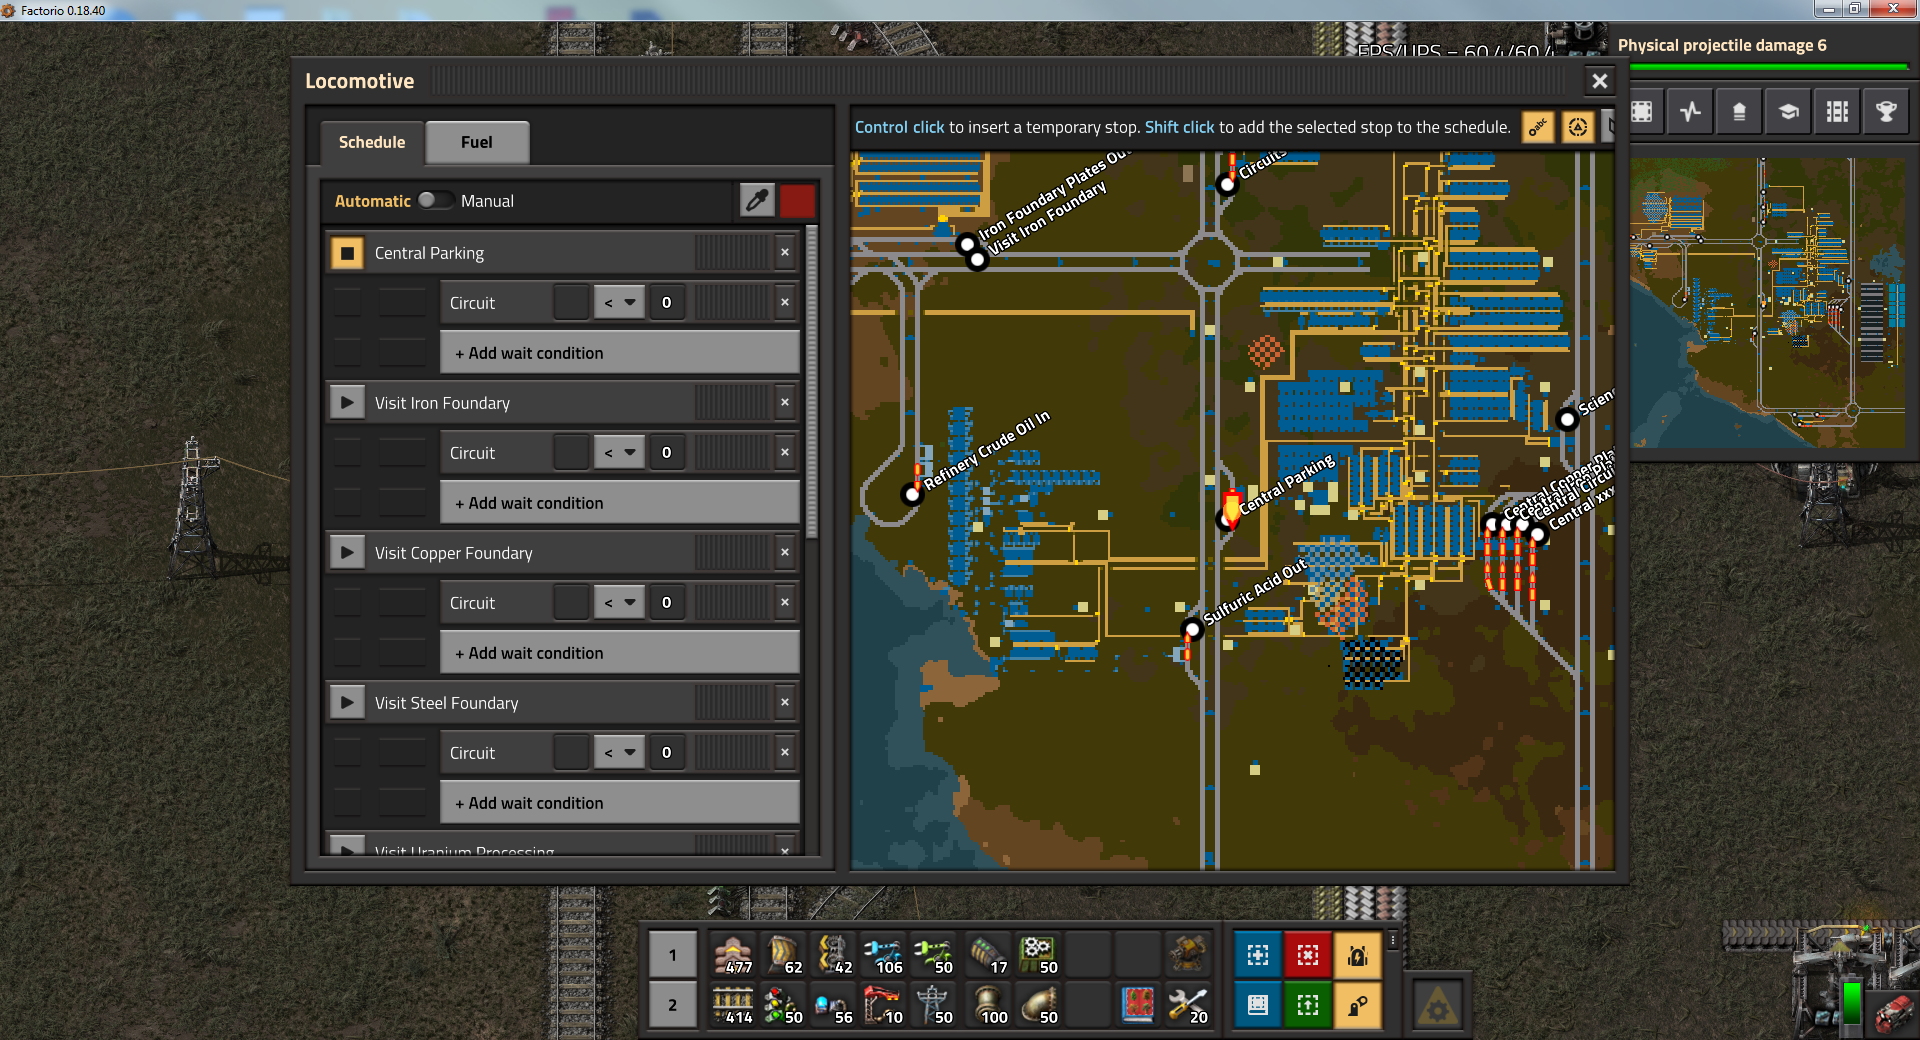The image size is (1920, 1040).
Task: Click Sulfuric Acid Out station on map
Action: click(x=1191, y=629)
